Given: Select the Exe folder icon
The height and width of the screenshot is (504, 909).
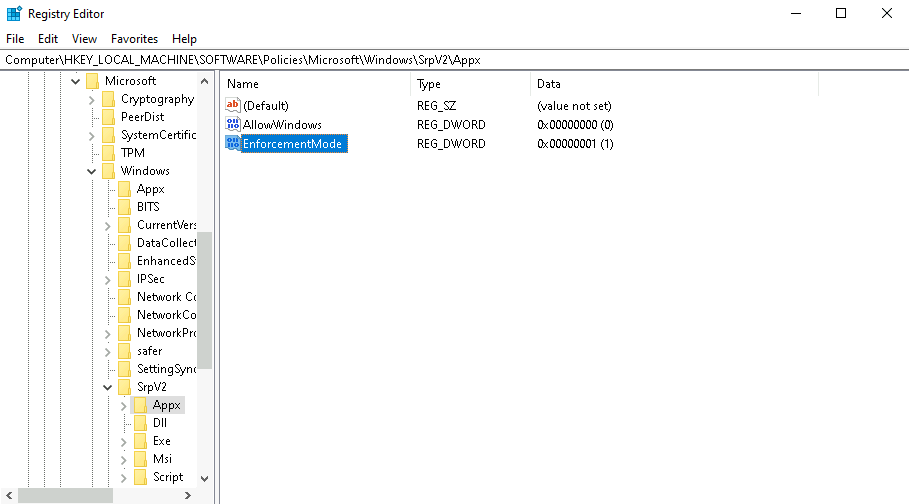Looking at the screenshot, I should [x=140, y=441].
